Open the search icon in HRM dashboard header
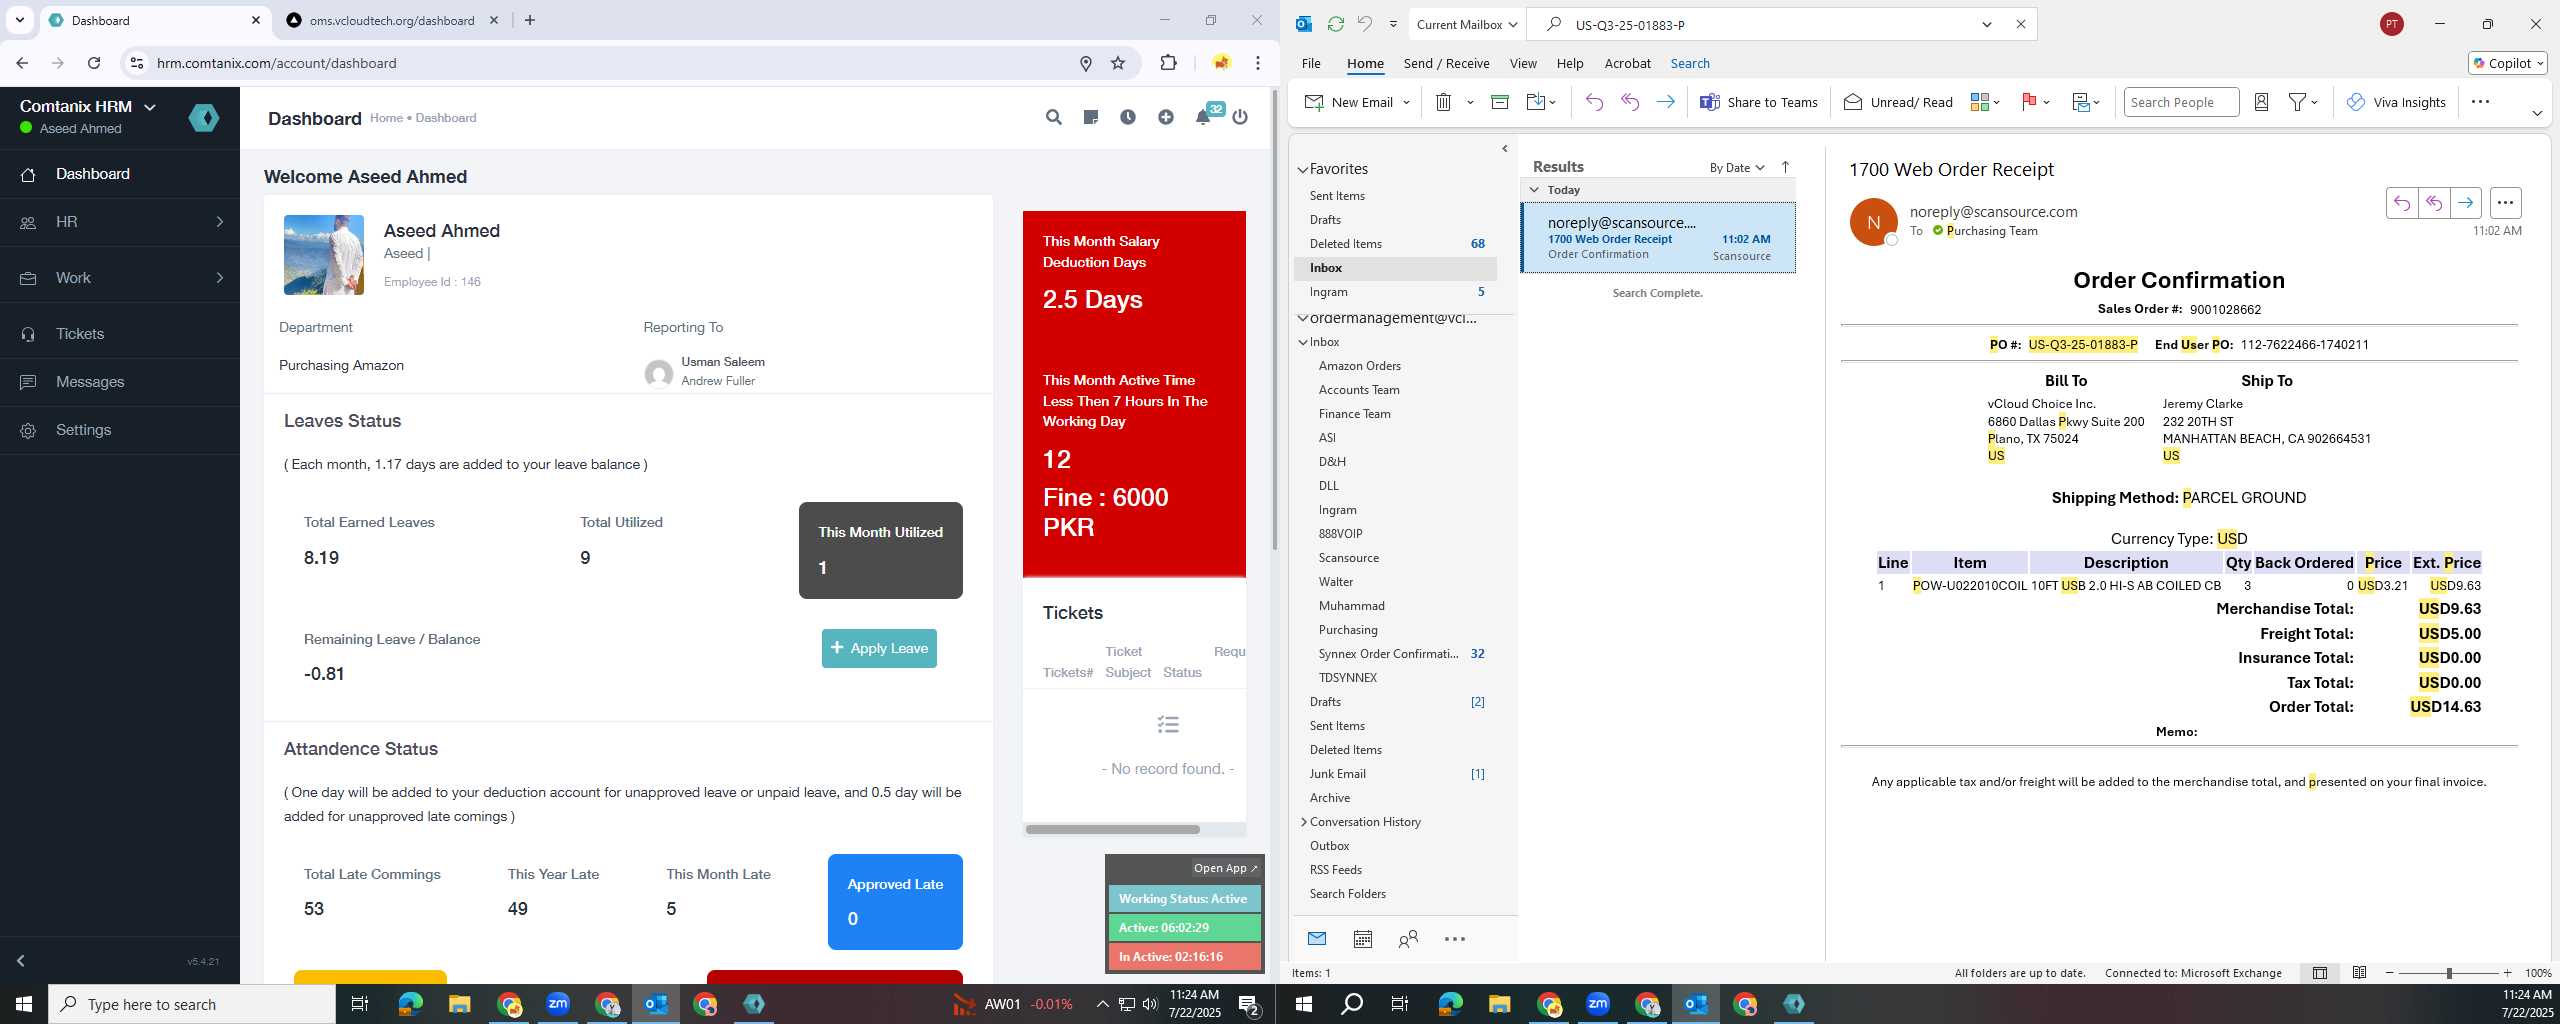 pos(1053,117)
